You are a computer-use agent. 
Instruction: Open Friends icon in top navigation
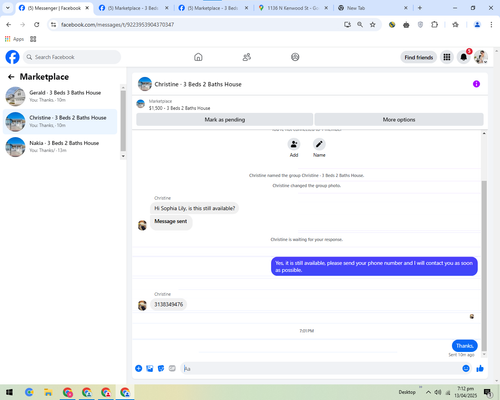246,57
